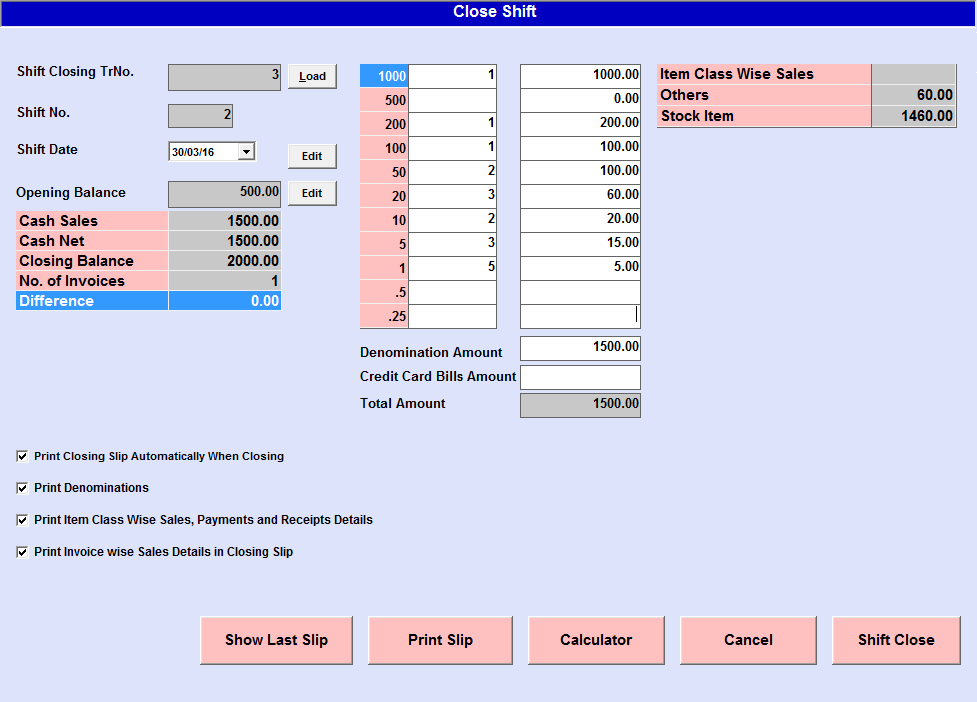Uncheck Print Denominations checkbox
This screenshot has height=702, width=977.
23,488
